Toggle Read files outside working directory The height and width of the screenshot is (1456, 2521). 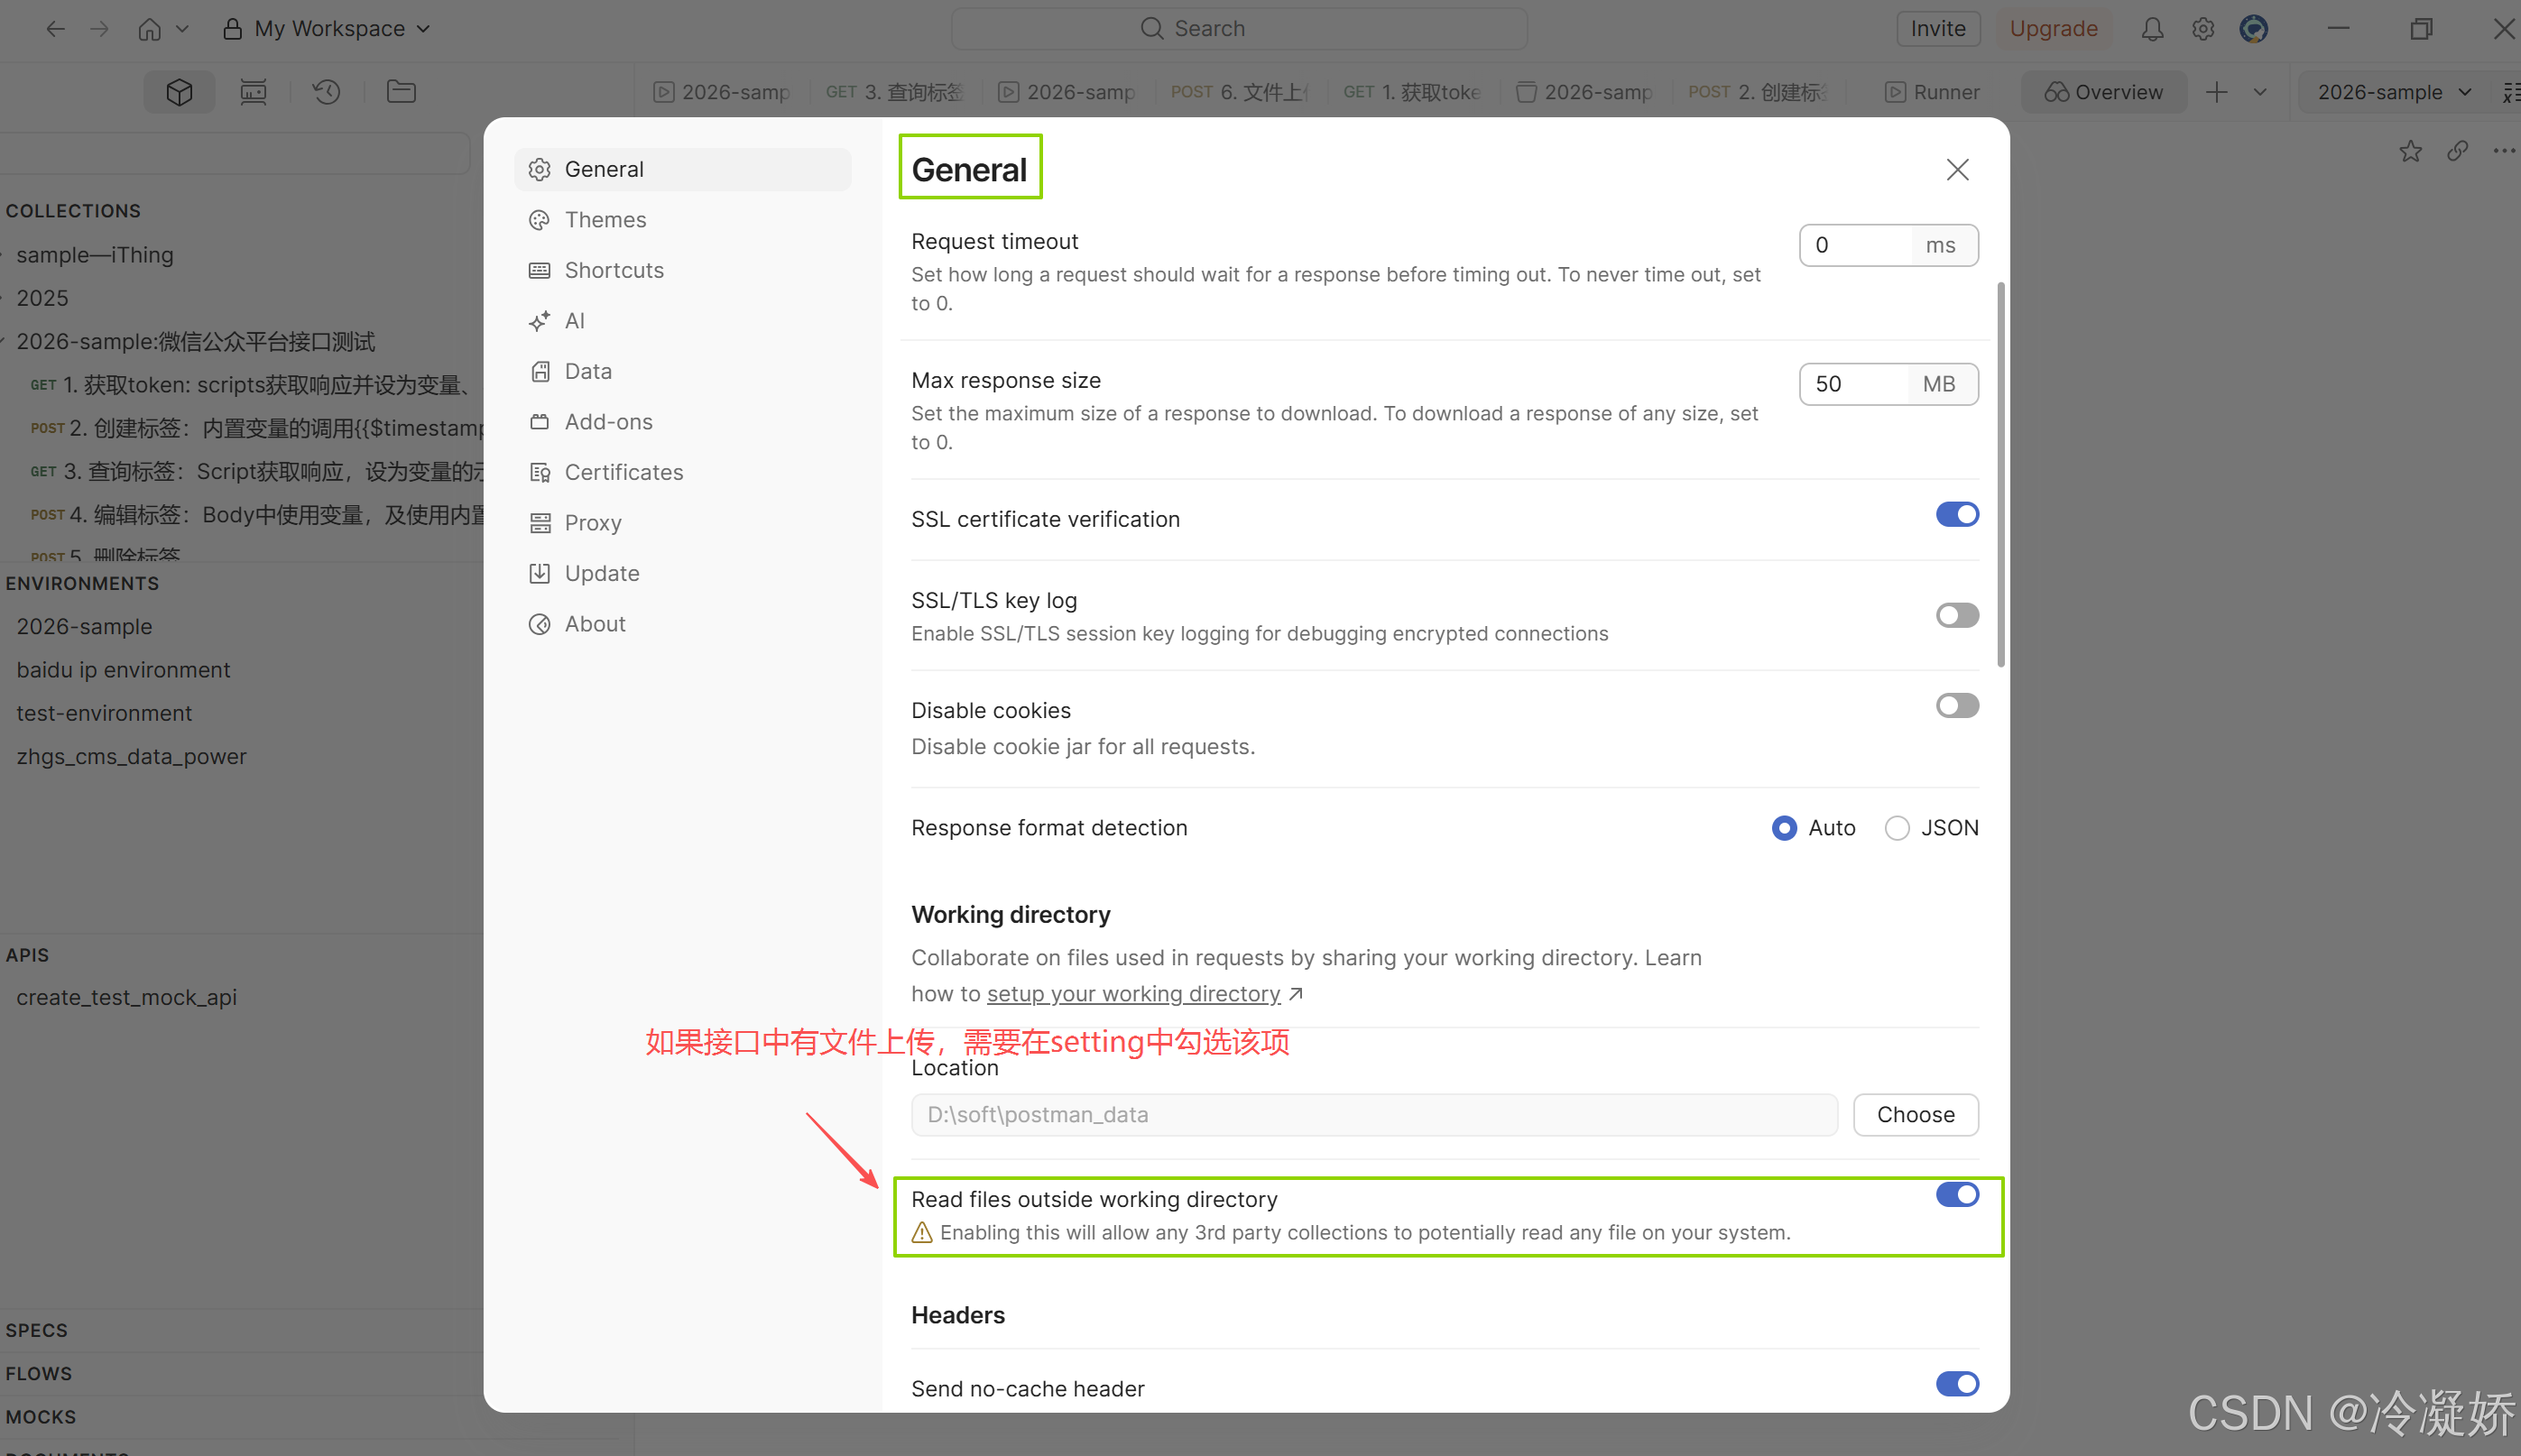[x=1957, y=1195]
